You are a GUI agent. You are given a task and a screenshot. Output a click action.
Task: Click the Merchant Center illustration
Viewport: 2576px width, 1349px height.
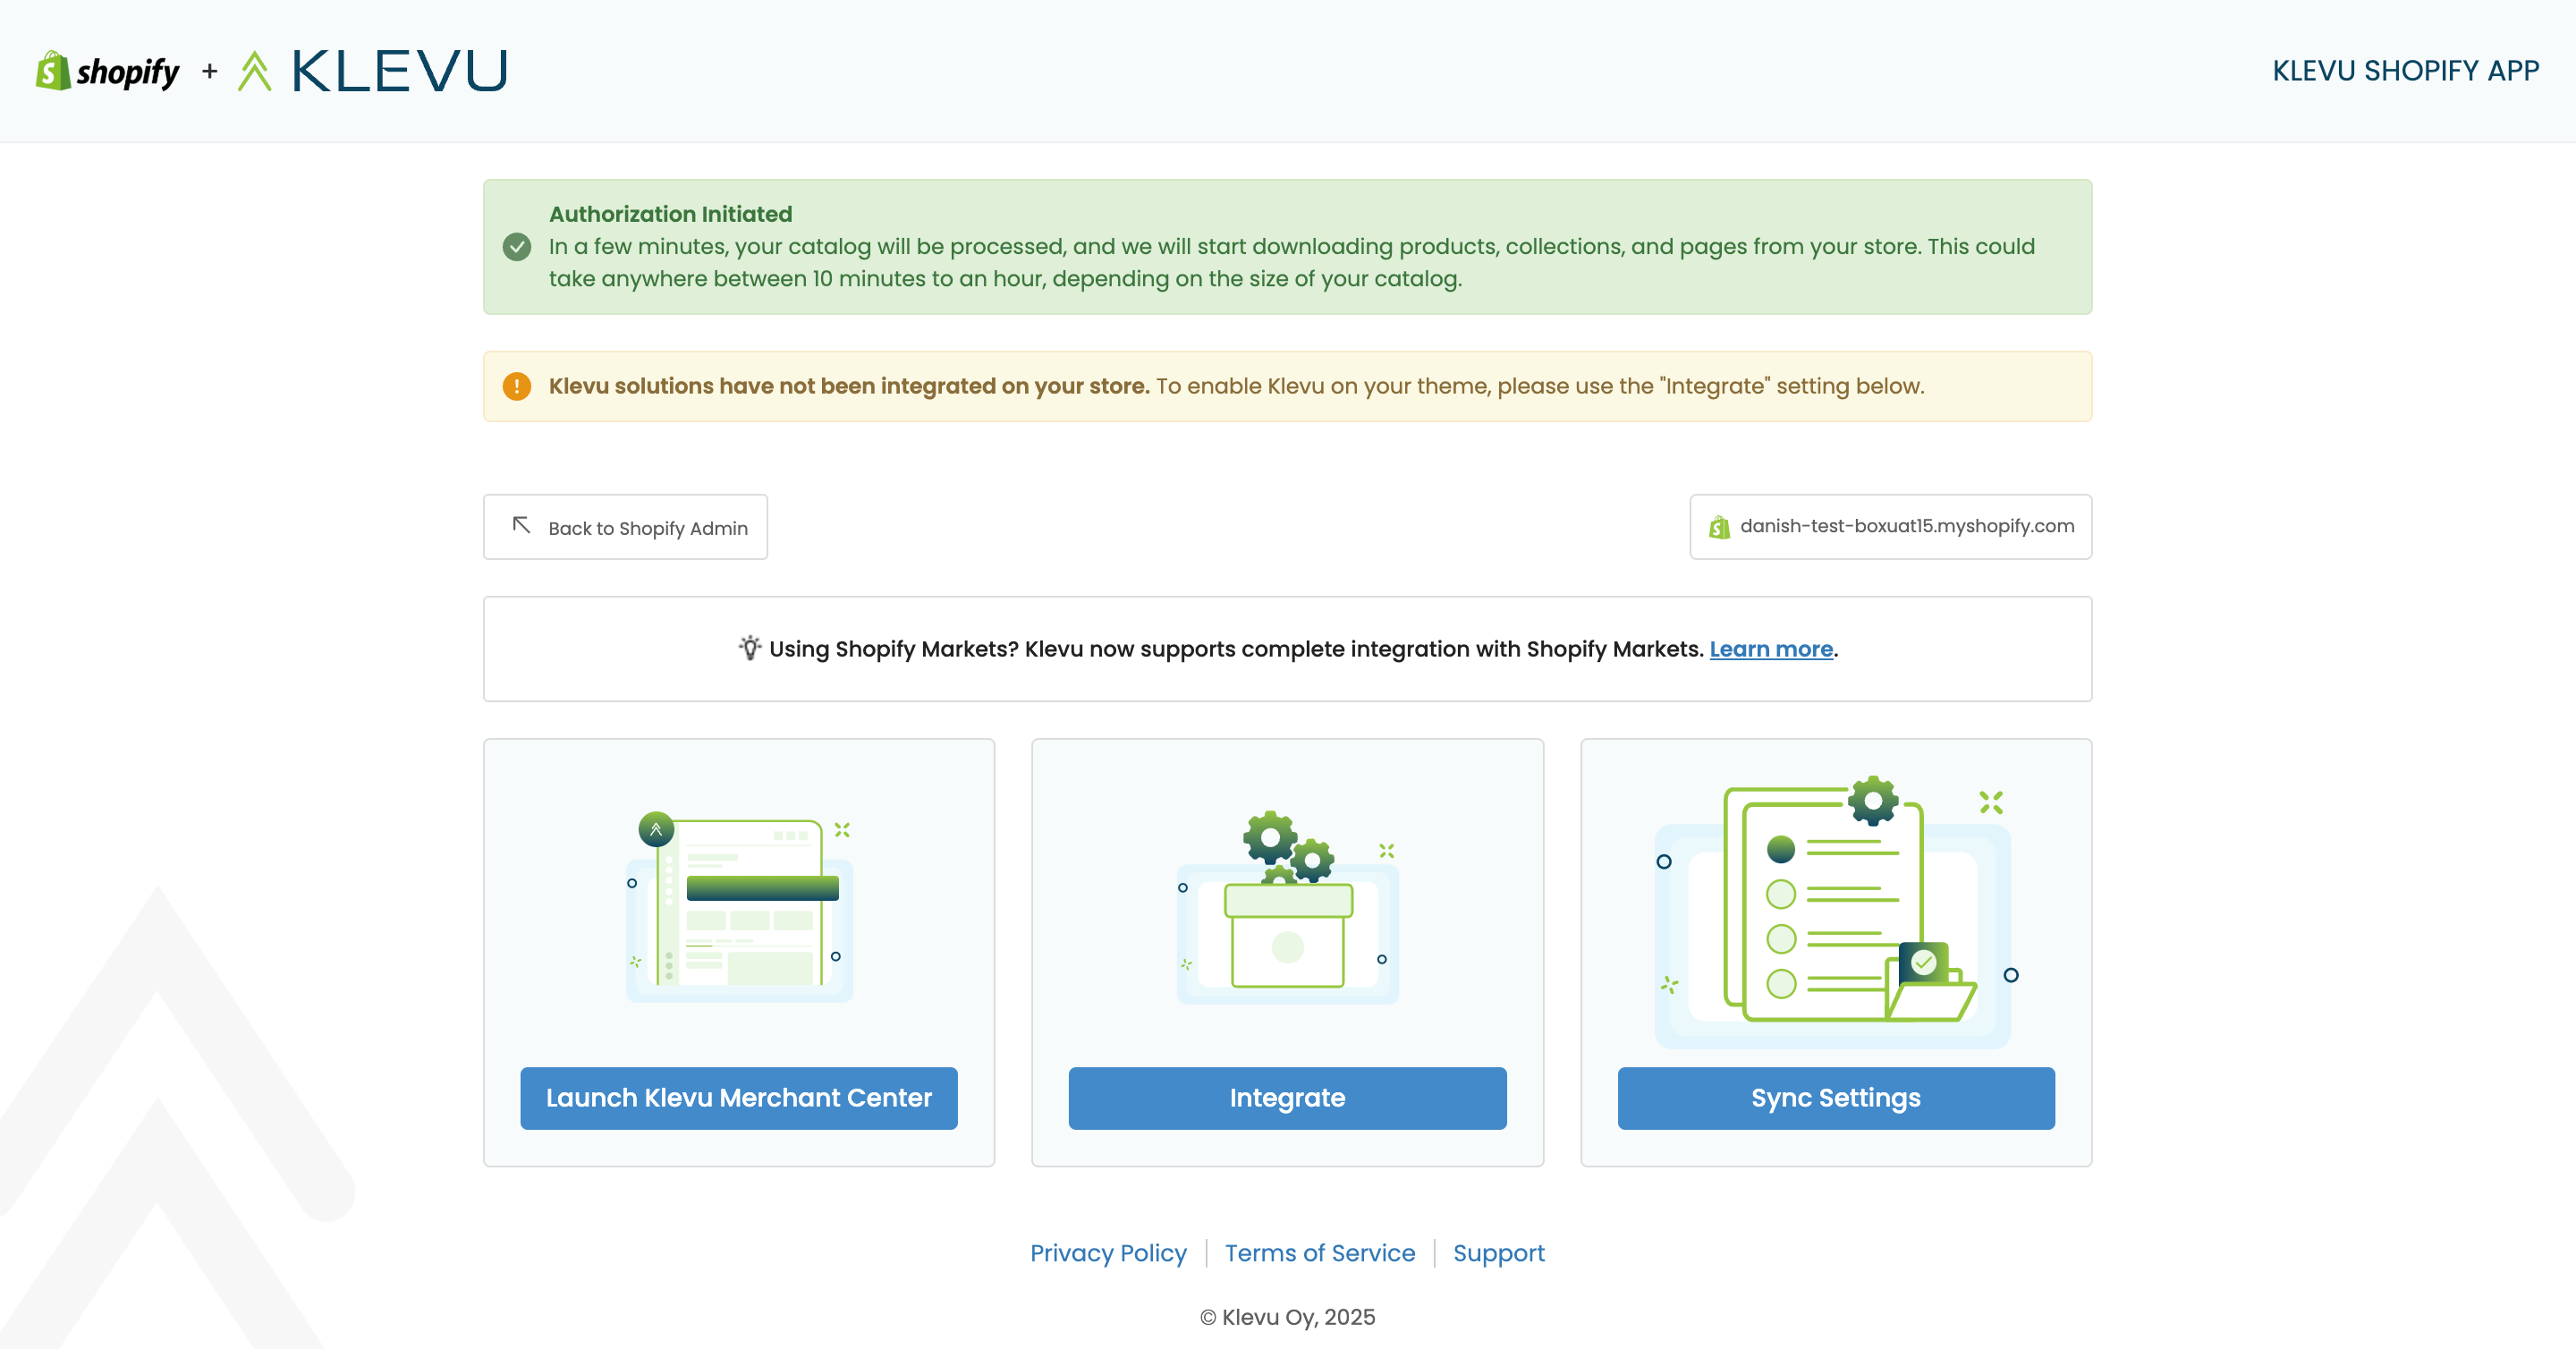click(x=739, y=905)
